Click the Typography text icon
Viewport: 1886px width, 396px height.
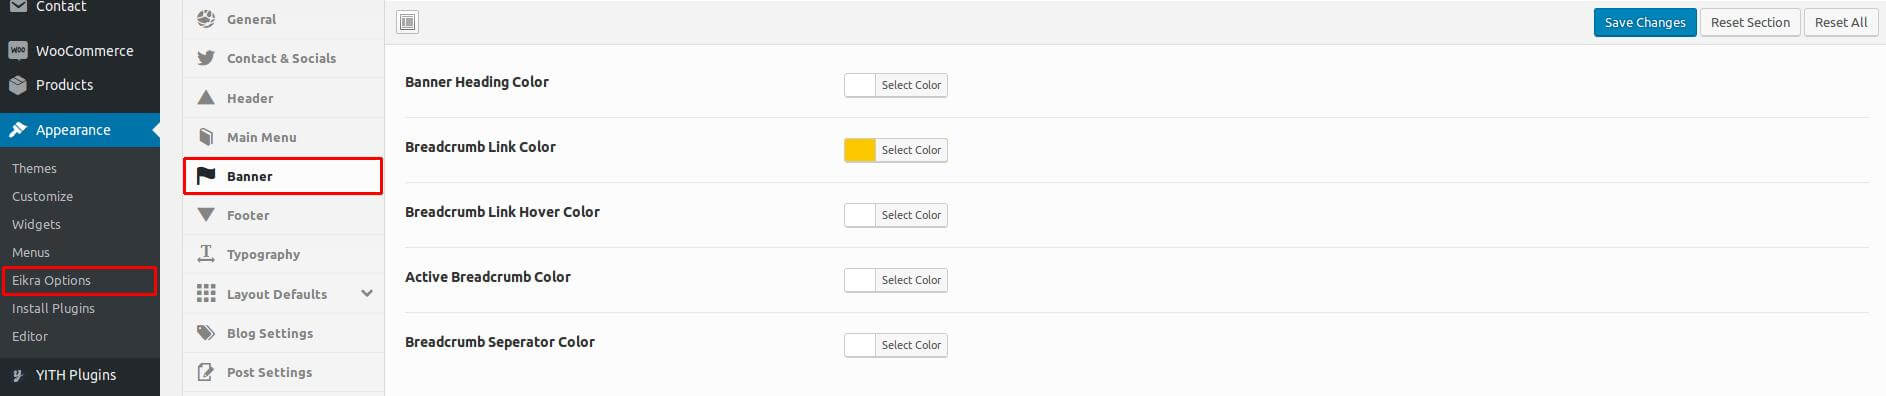point(206,254)
